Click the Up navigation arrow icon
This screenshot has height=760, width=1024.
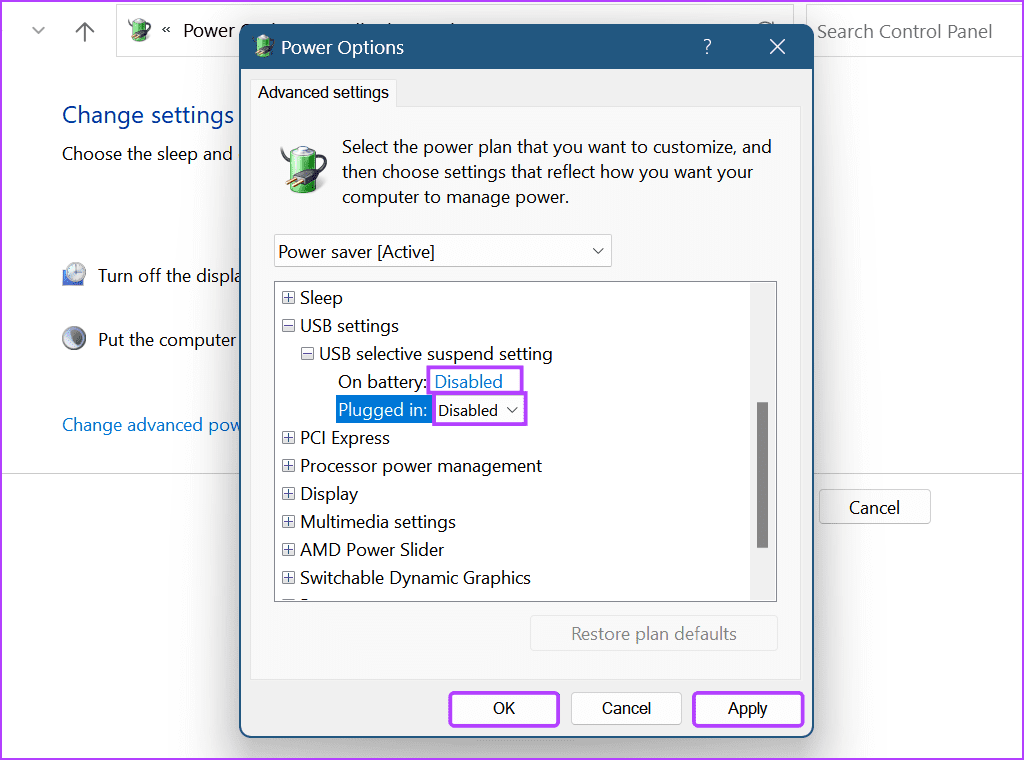point(83,30)
